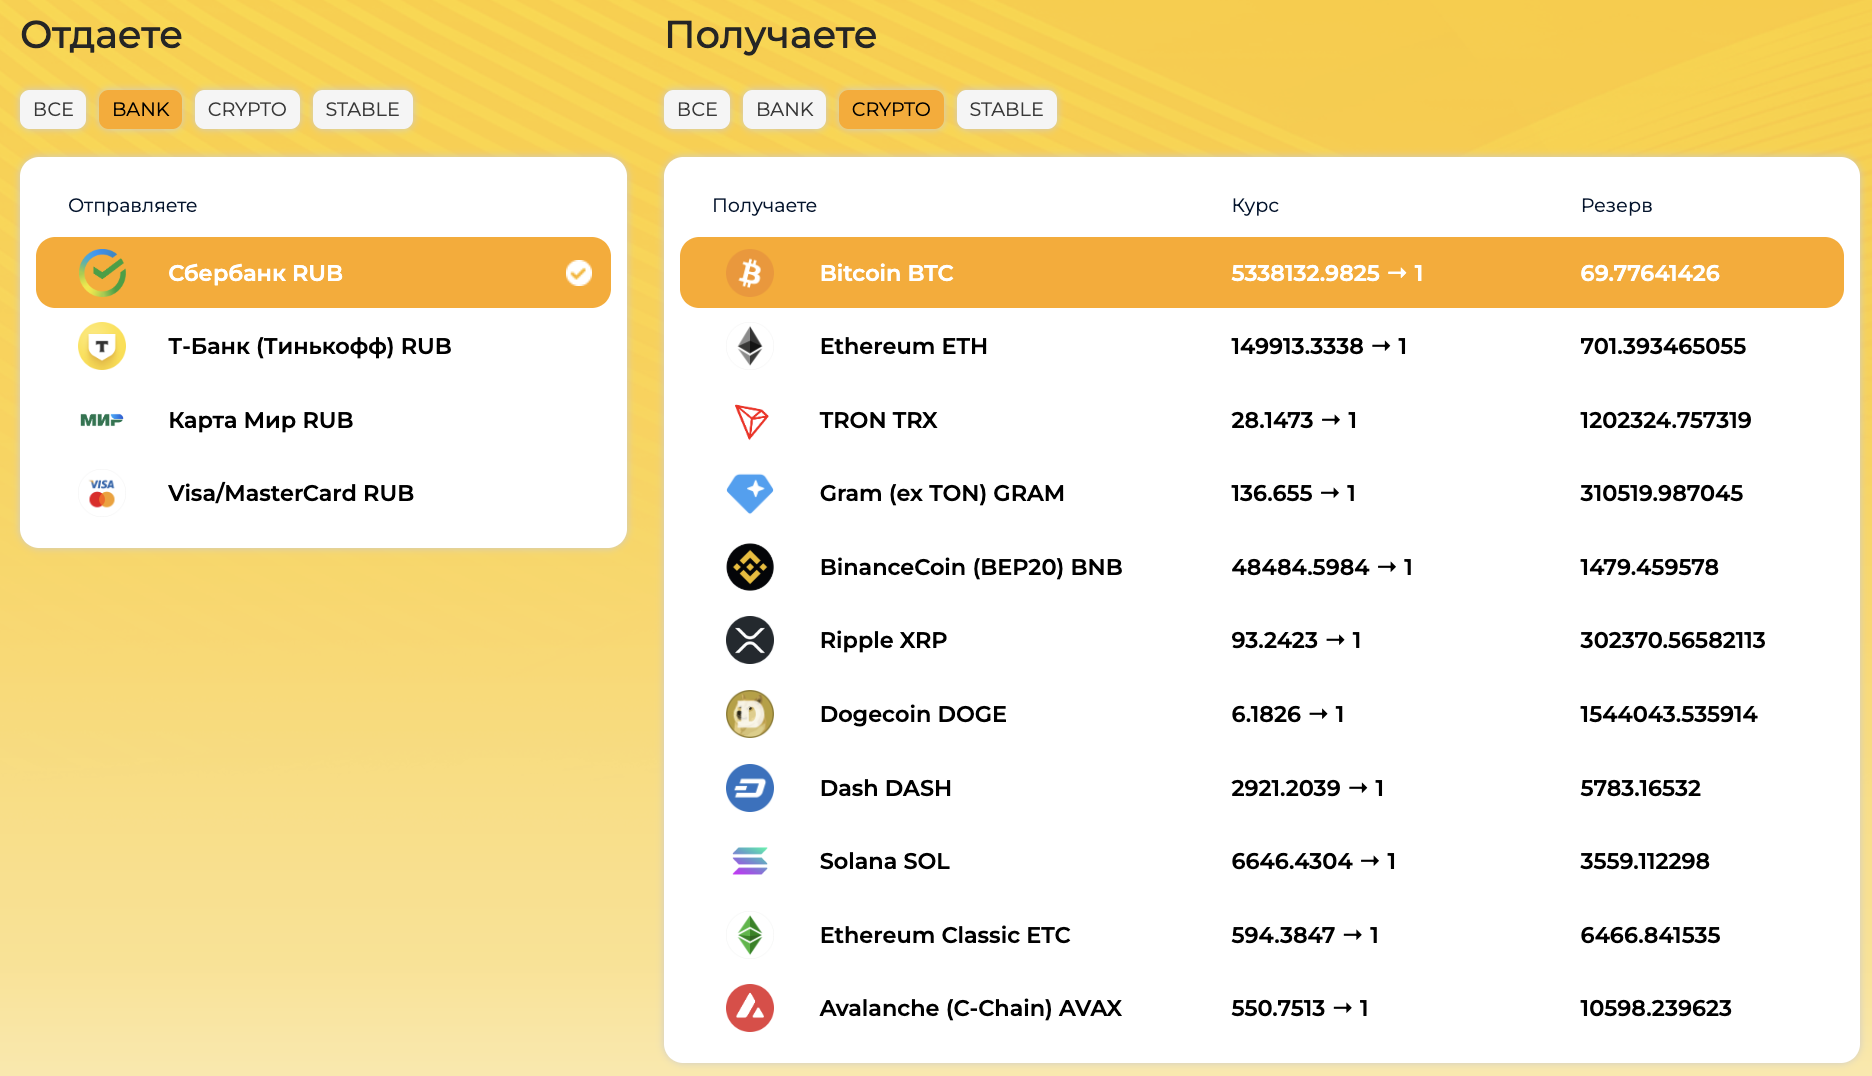The height and width of the screenshot is (1076, 1872).
Task: Select ВСЕ filter under Отдаете
Action: [53, 109]
